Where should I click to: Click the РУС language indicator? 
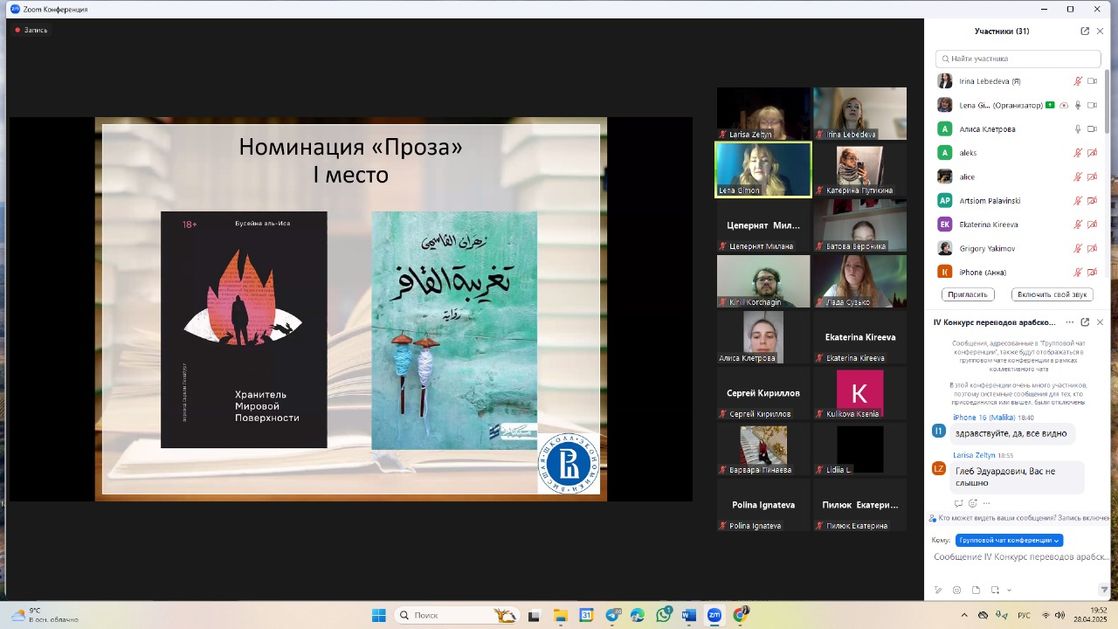point(1024,615)
